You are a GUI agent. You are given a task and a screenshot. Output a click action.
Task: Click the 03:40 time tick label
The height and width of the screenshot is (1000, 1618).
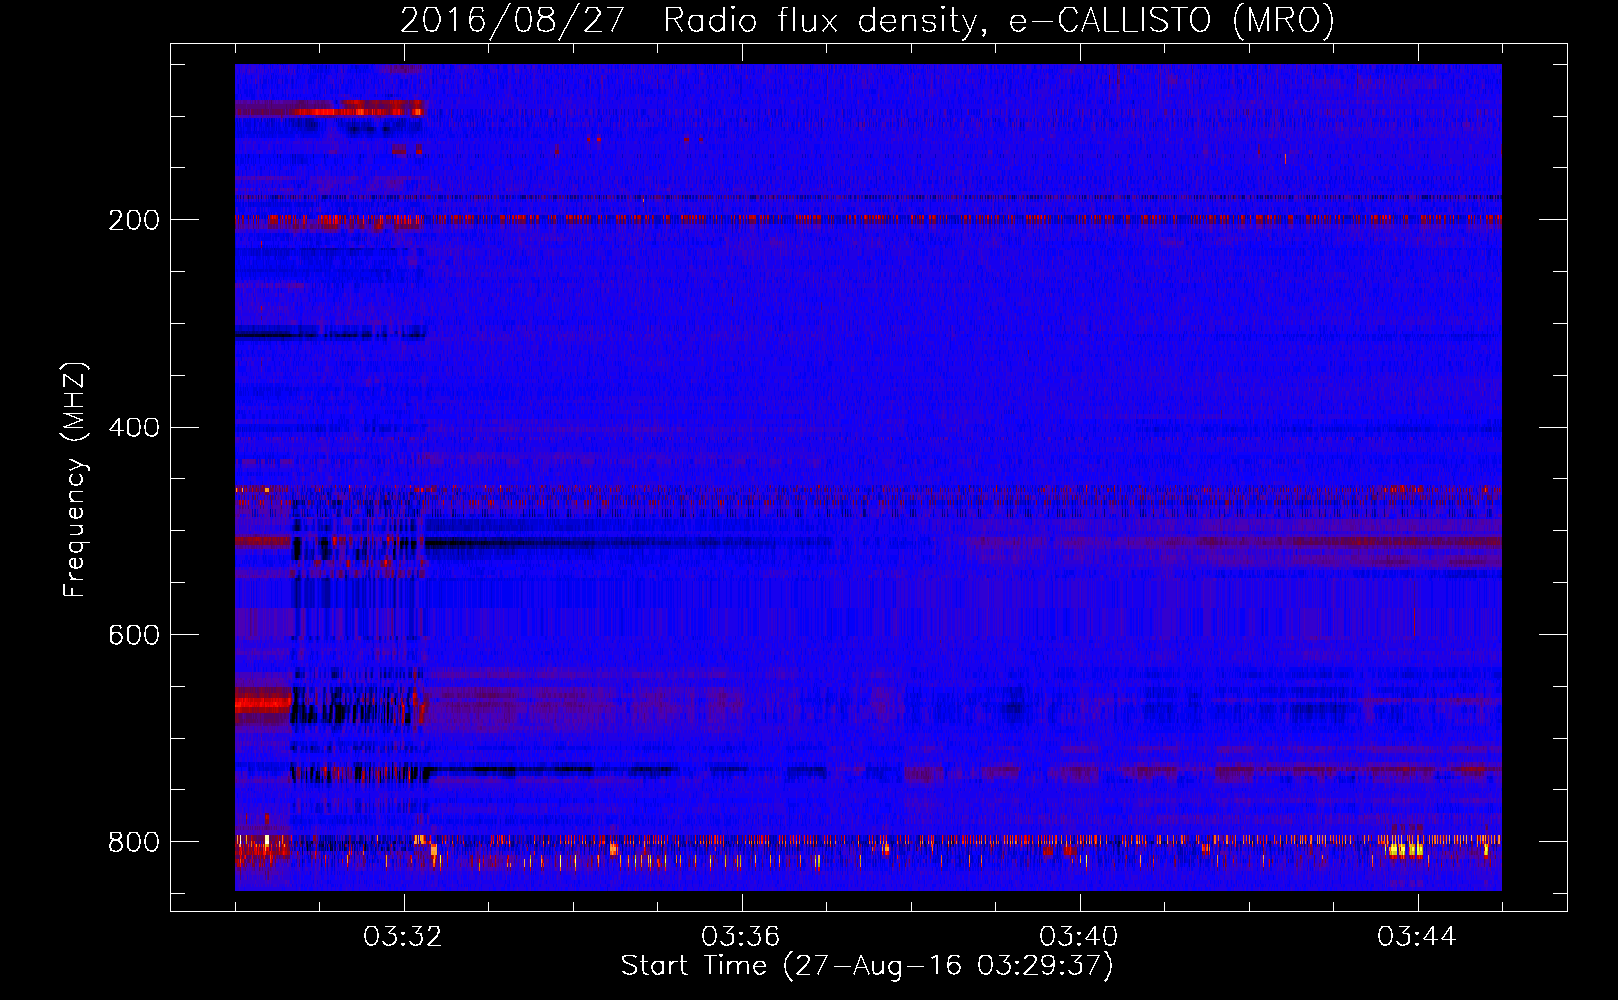point(1079,937)
